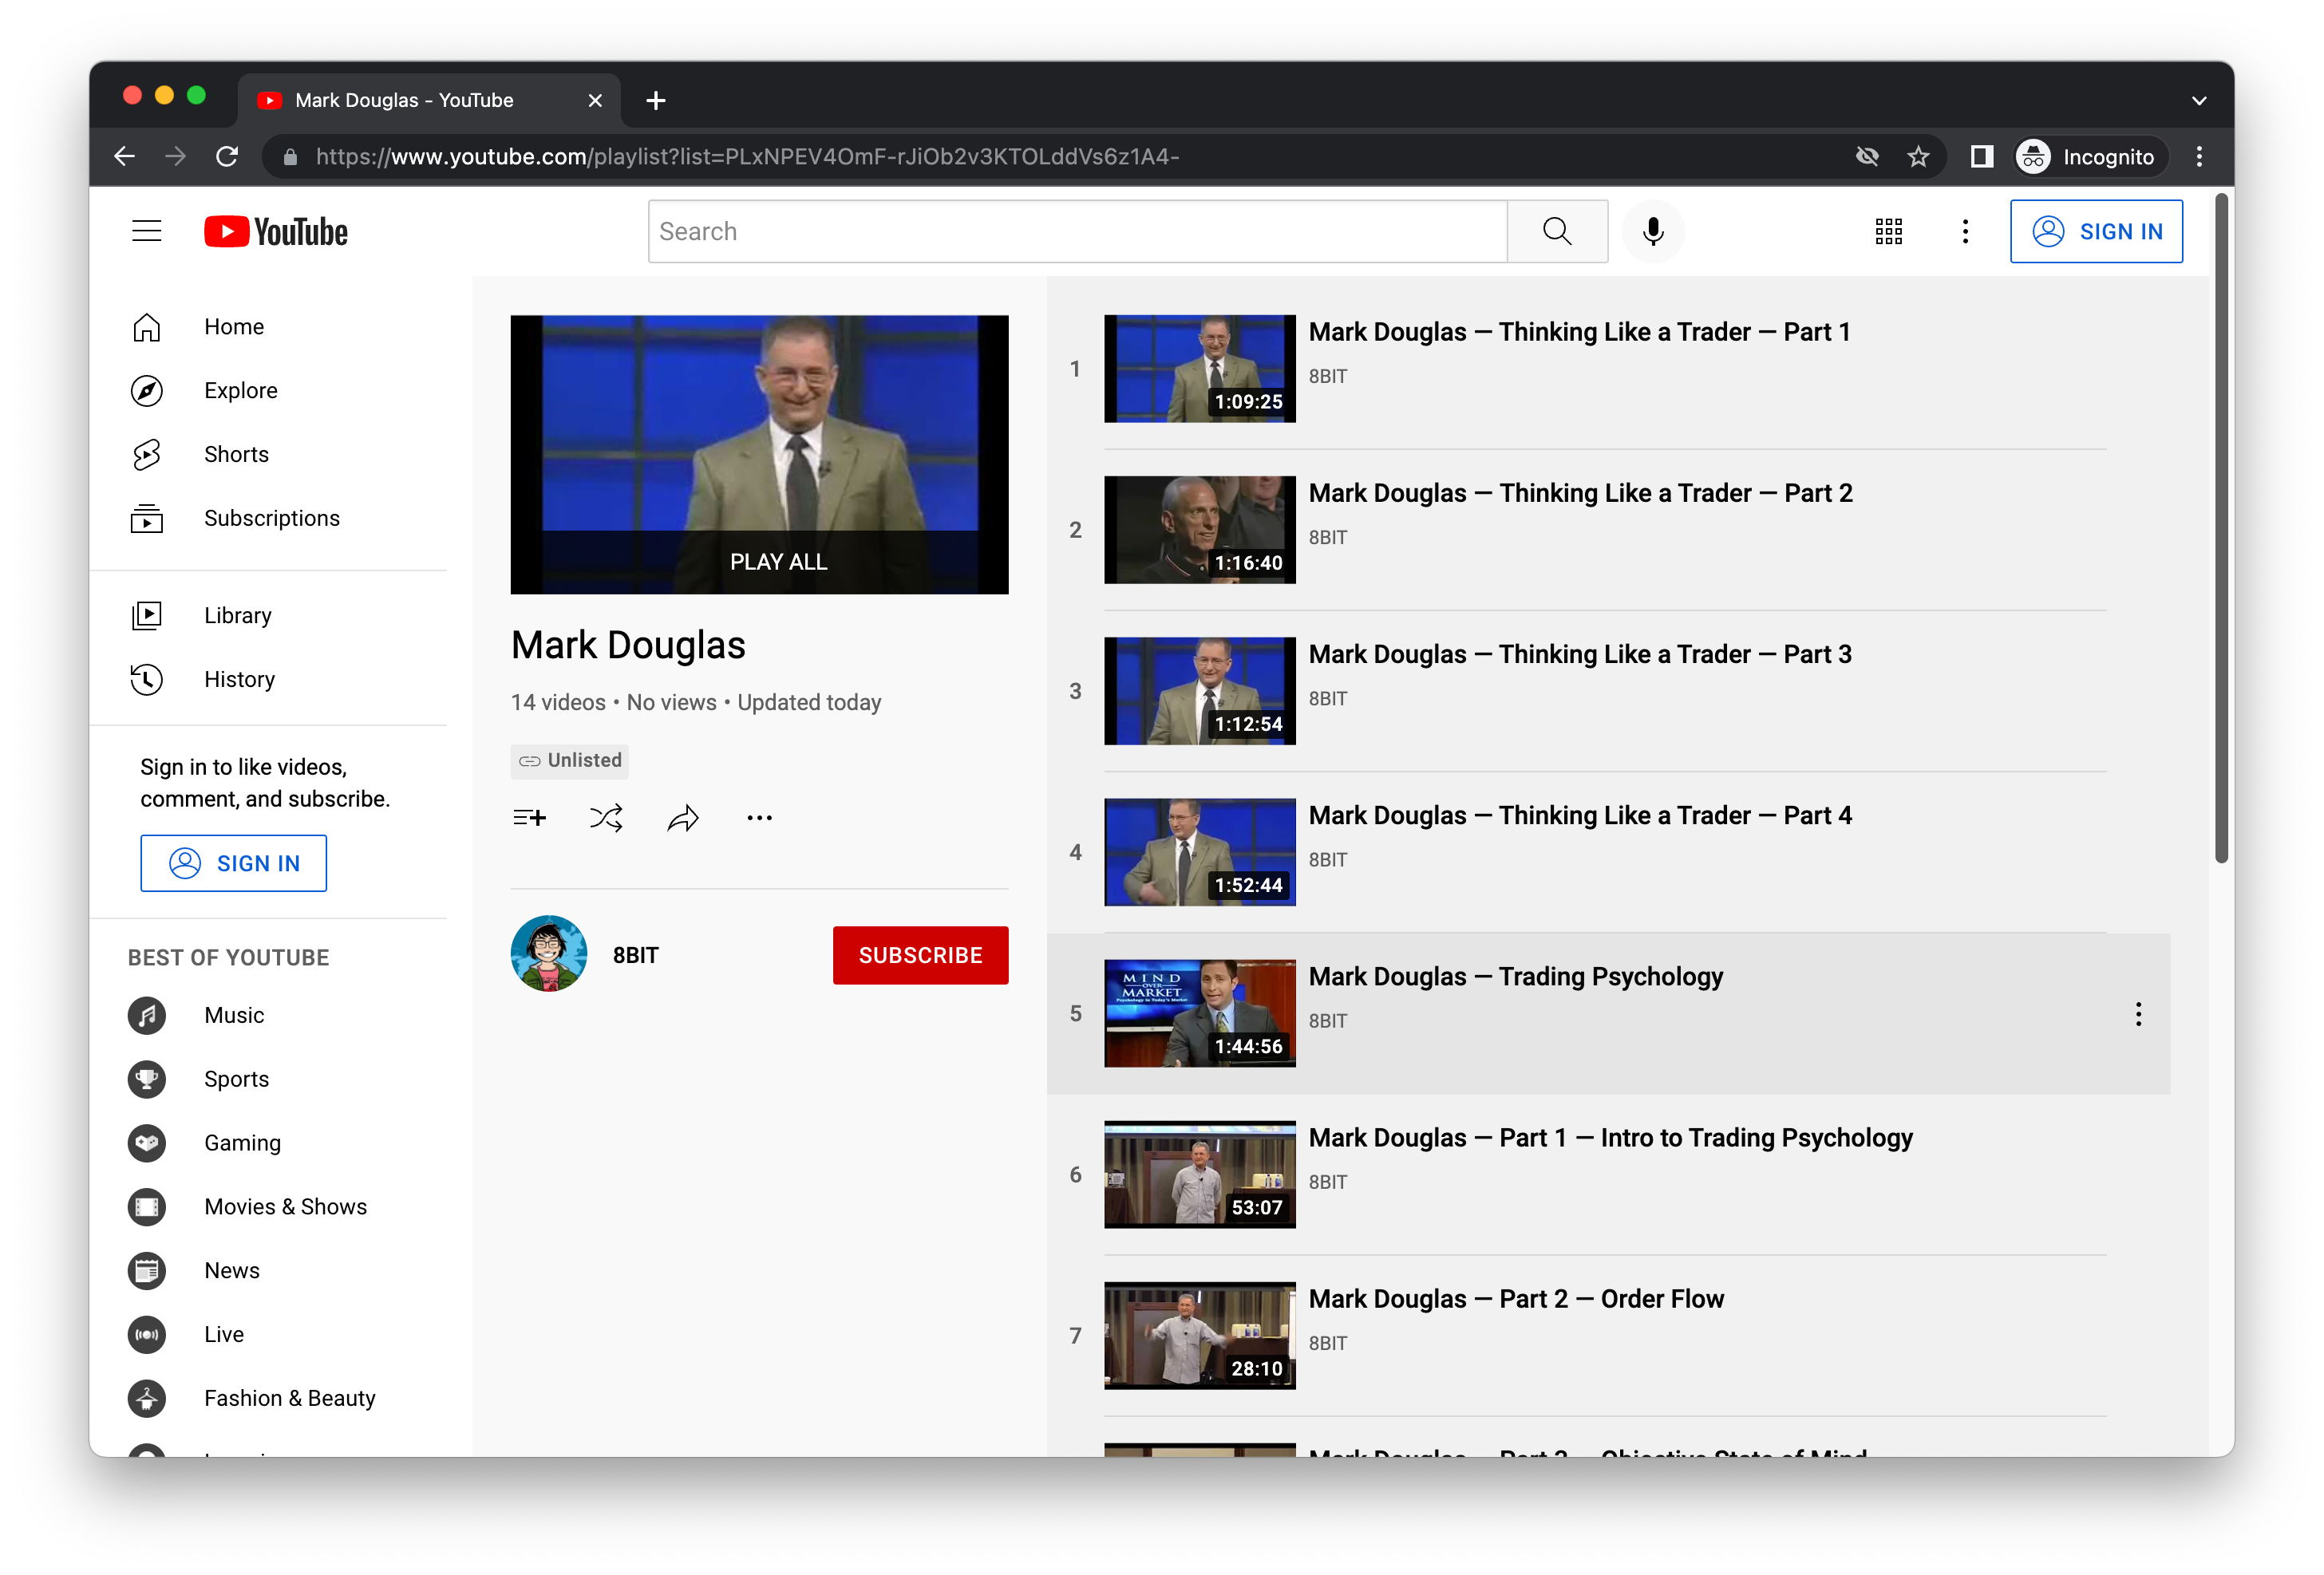Select Mark Douglas - YouTube tab
2324x1575 pixels.
[x=428, y=100]
